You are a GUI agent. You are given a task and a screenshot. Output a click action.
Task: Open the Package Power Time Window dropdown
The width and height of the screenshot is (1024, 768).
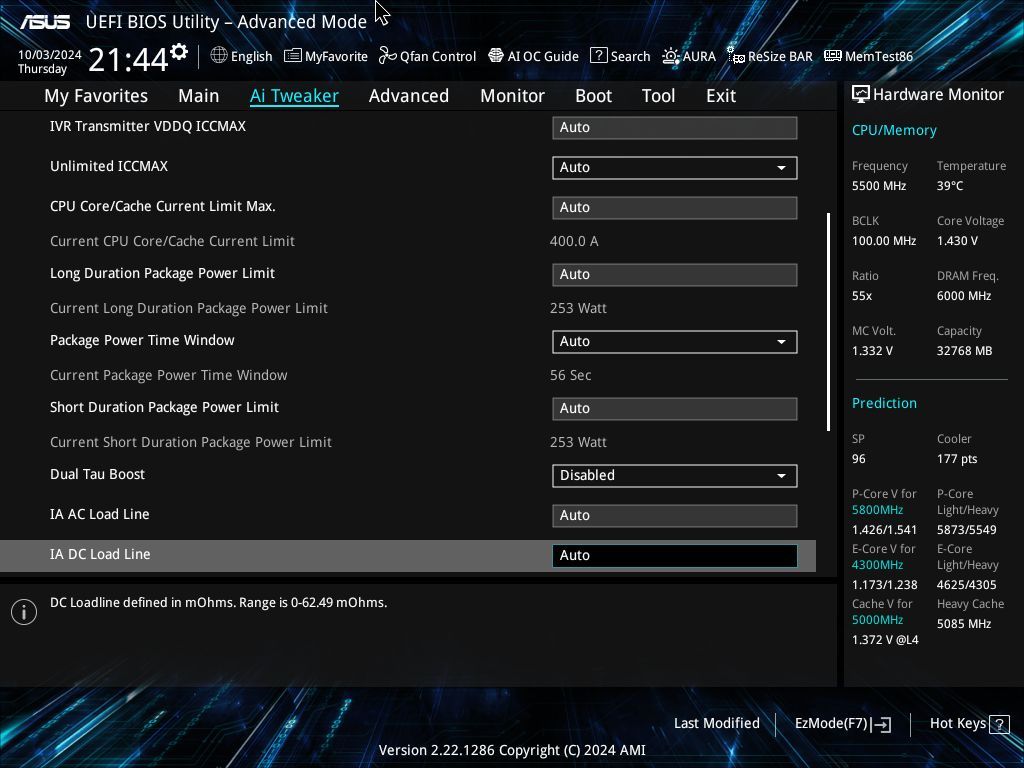click(x=675, y=342)
